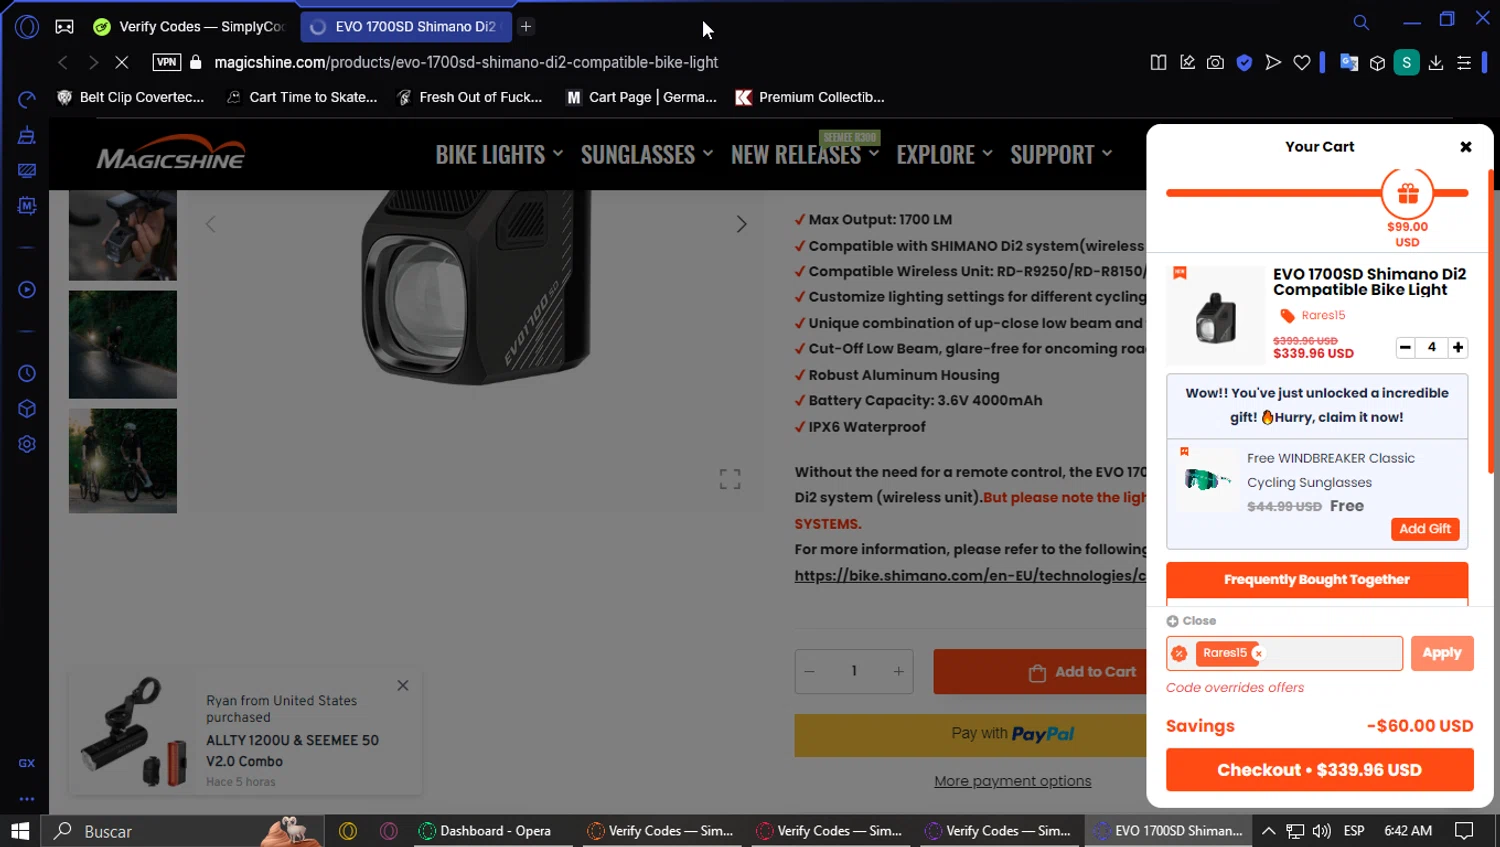Image resolution: width=1500 pixels, height=847 pixels.
Task: Click the Apply coupon button
Action: pos(1442,653)
